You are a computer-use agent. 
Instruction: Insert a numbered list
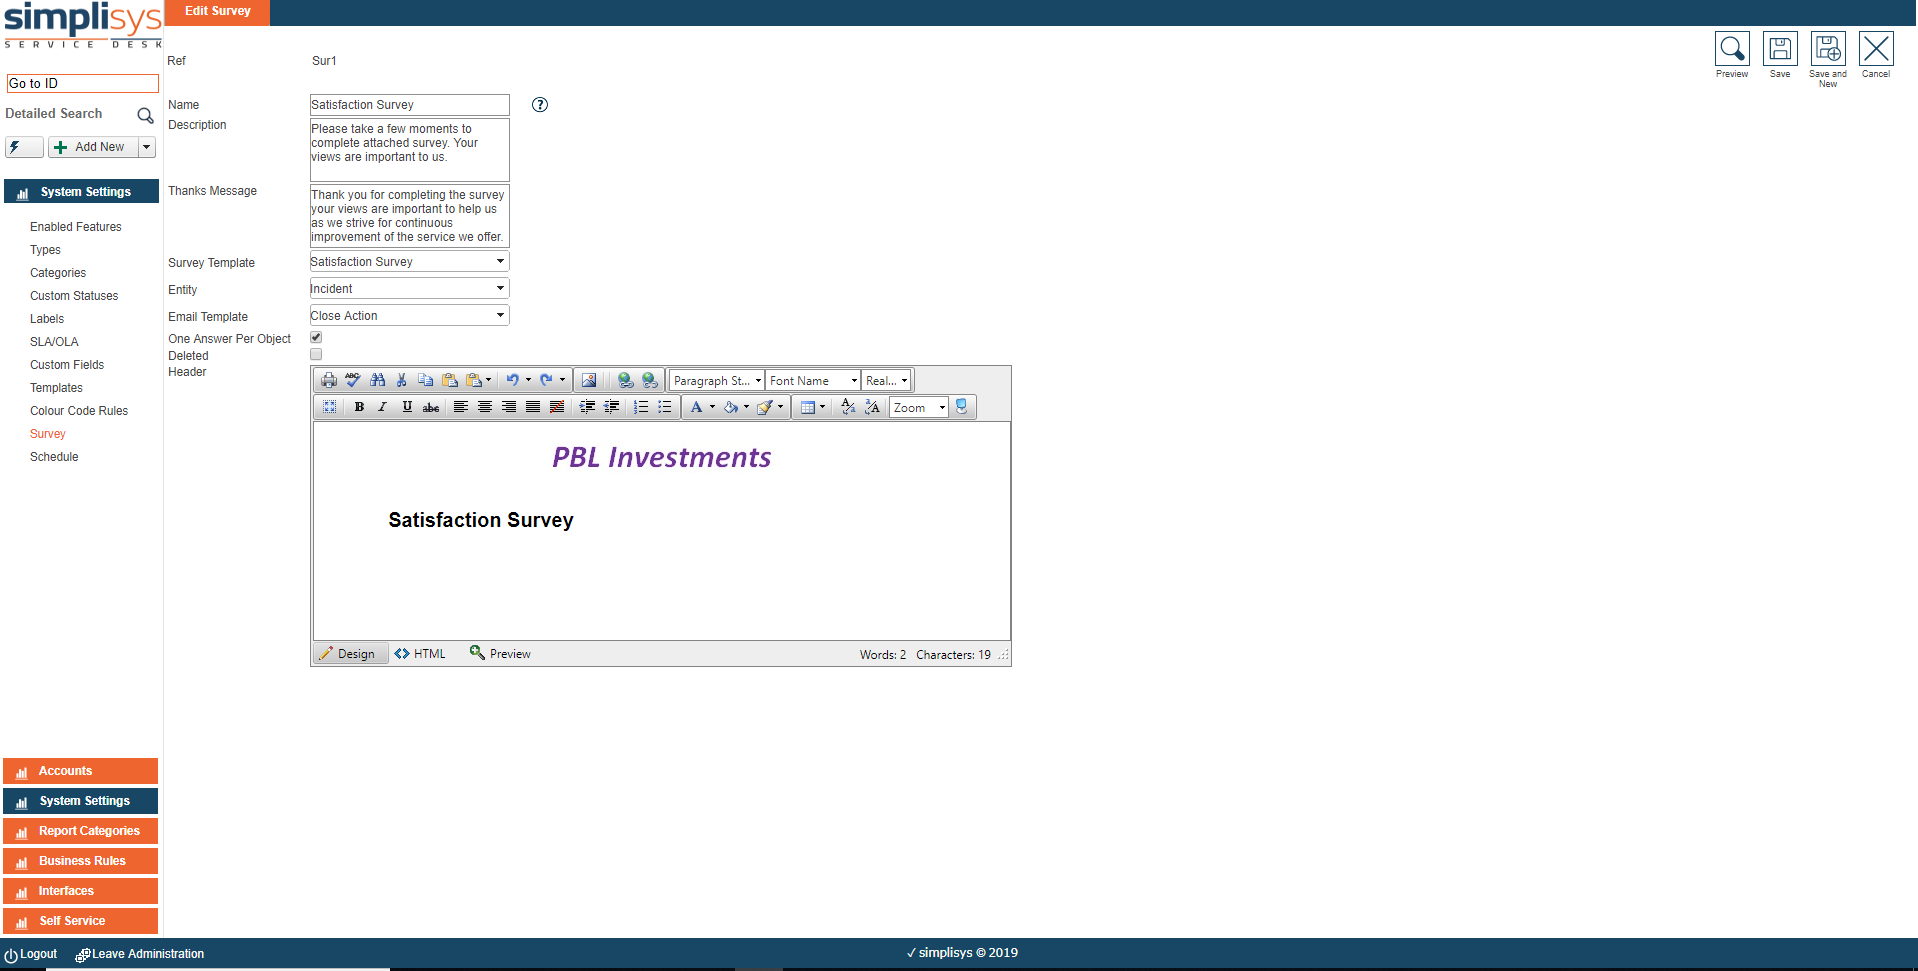641,407
